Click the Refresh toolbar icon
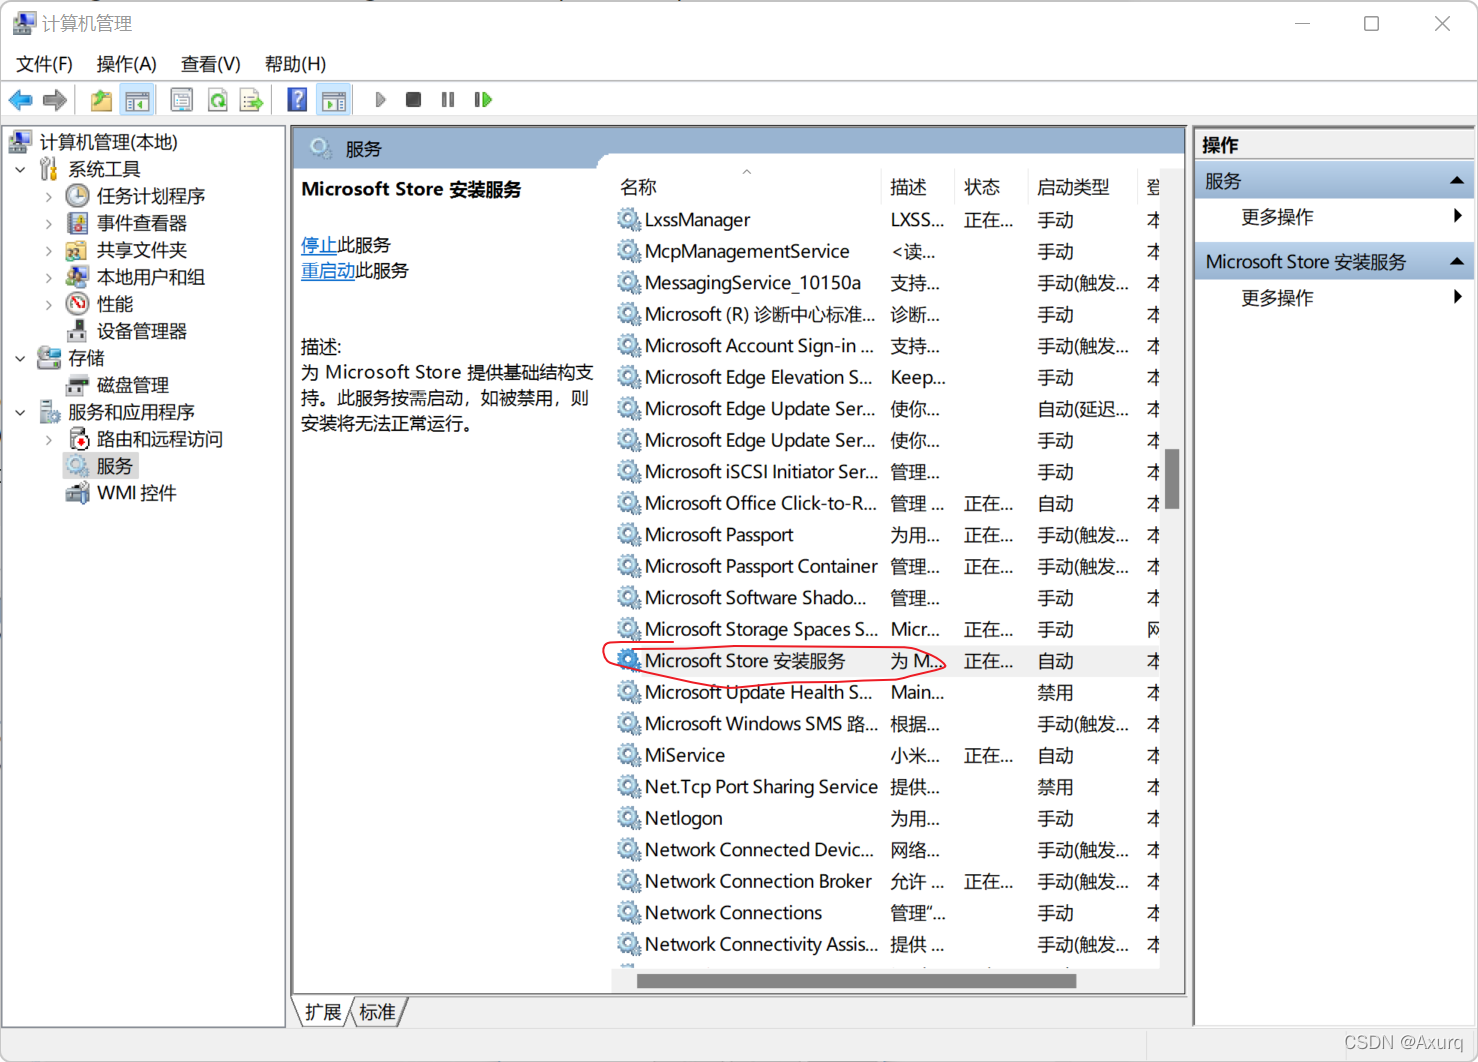 click(x=217, y=100)
